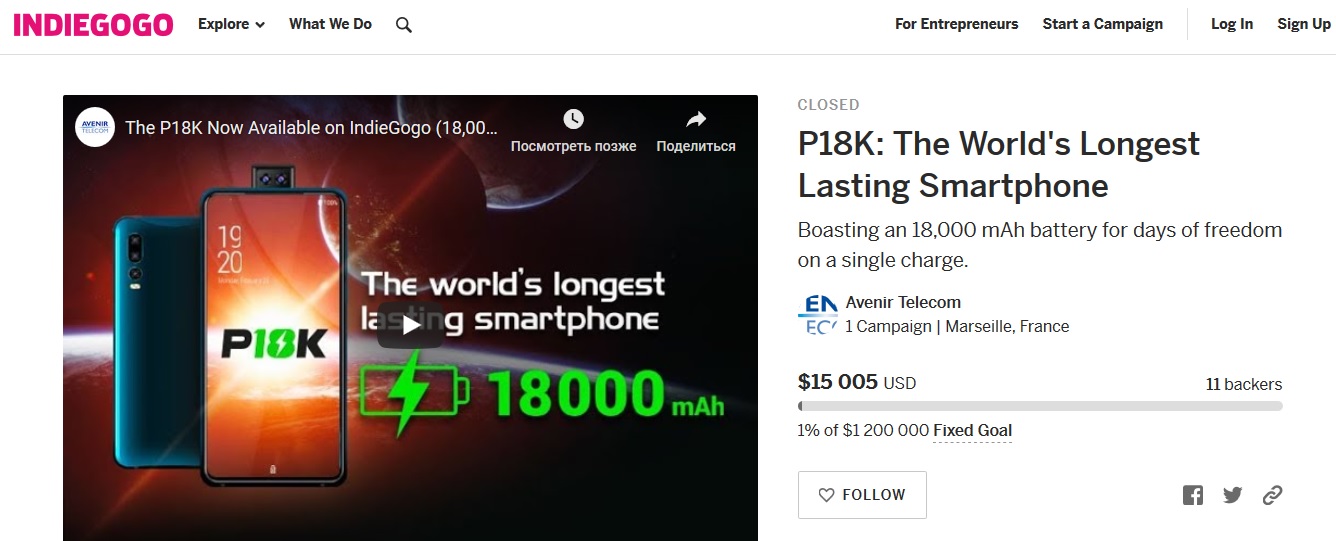Open the video title link
1336x541 pixels.
point(310,128)
